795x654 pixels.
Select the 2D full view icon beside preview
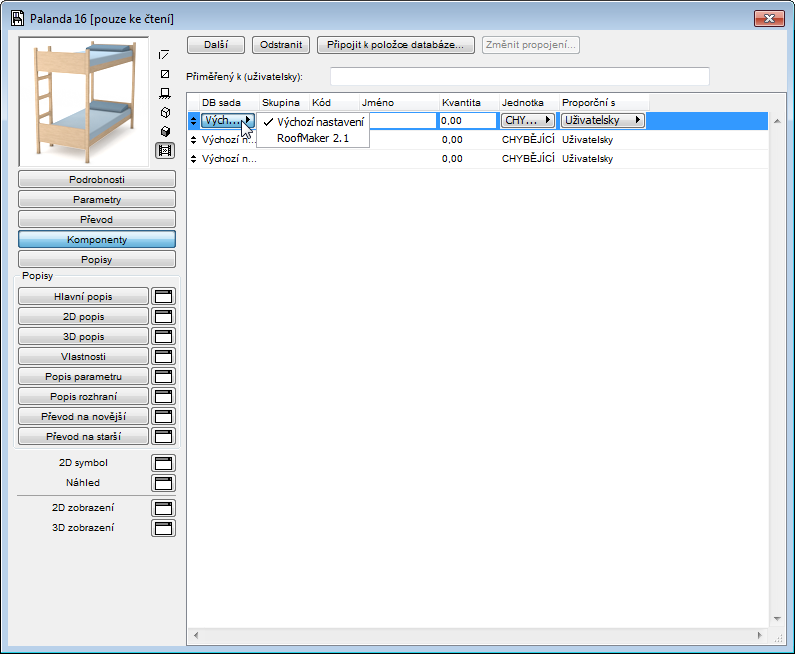pyautogui.click(x=165, y=74)
